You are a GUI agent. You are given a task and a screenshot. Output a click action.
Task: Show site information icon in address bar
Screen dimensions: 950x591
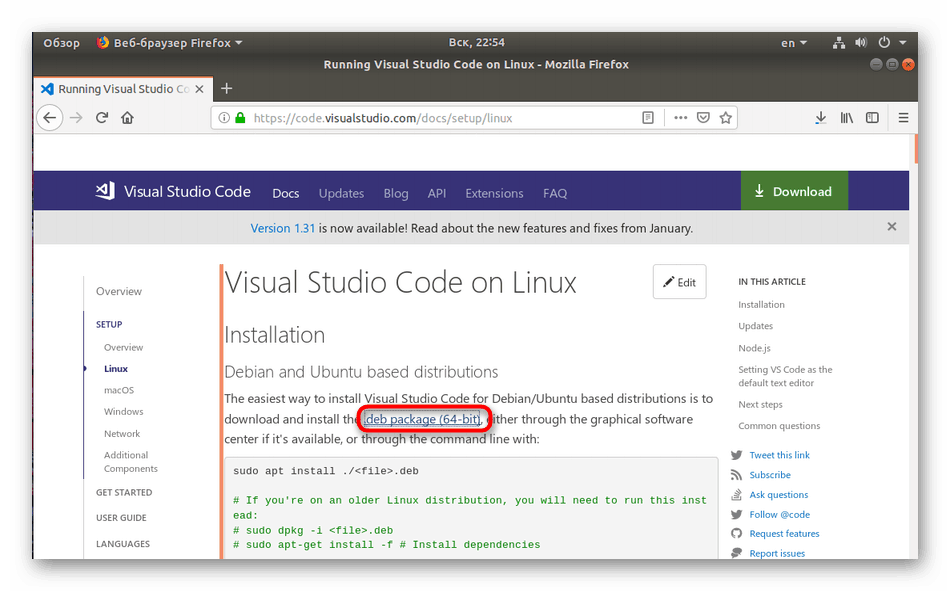click(224, 118)
